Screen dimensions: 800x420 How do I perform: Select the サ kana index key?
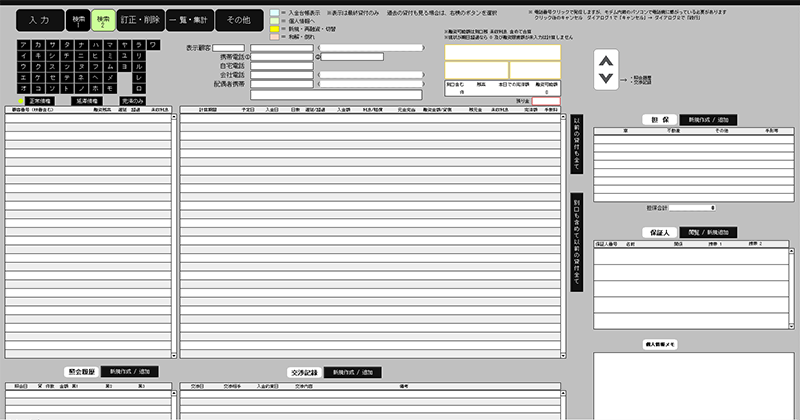tap(53, 46)
